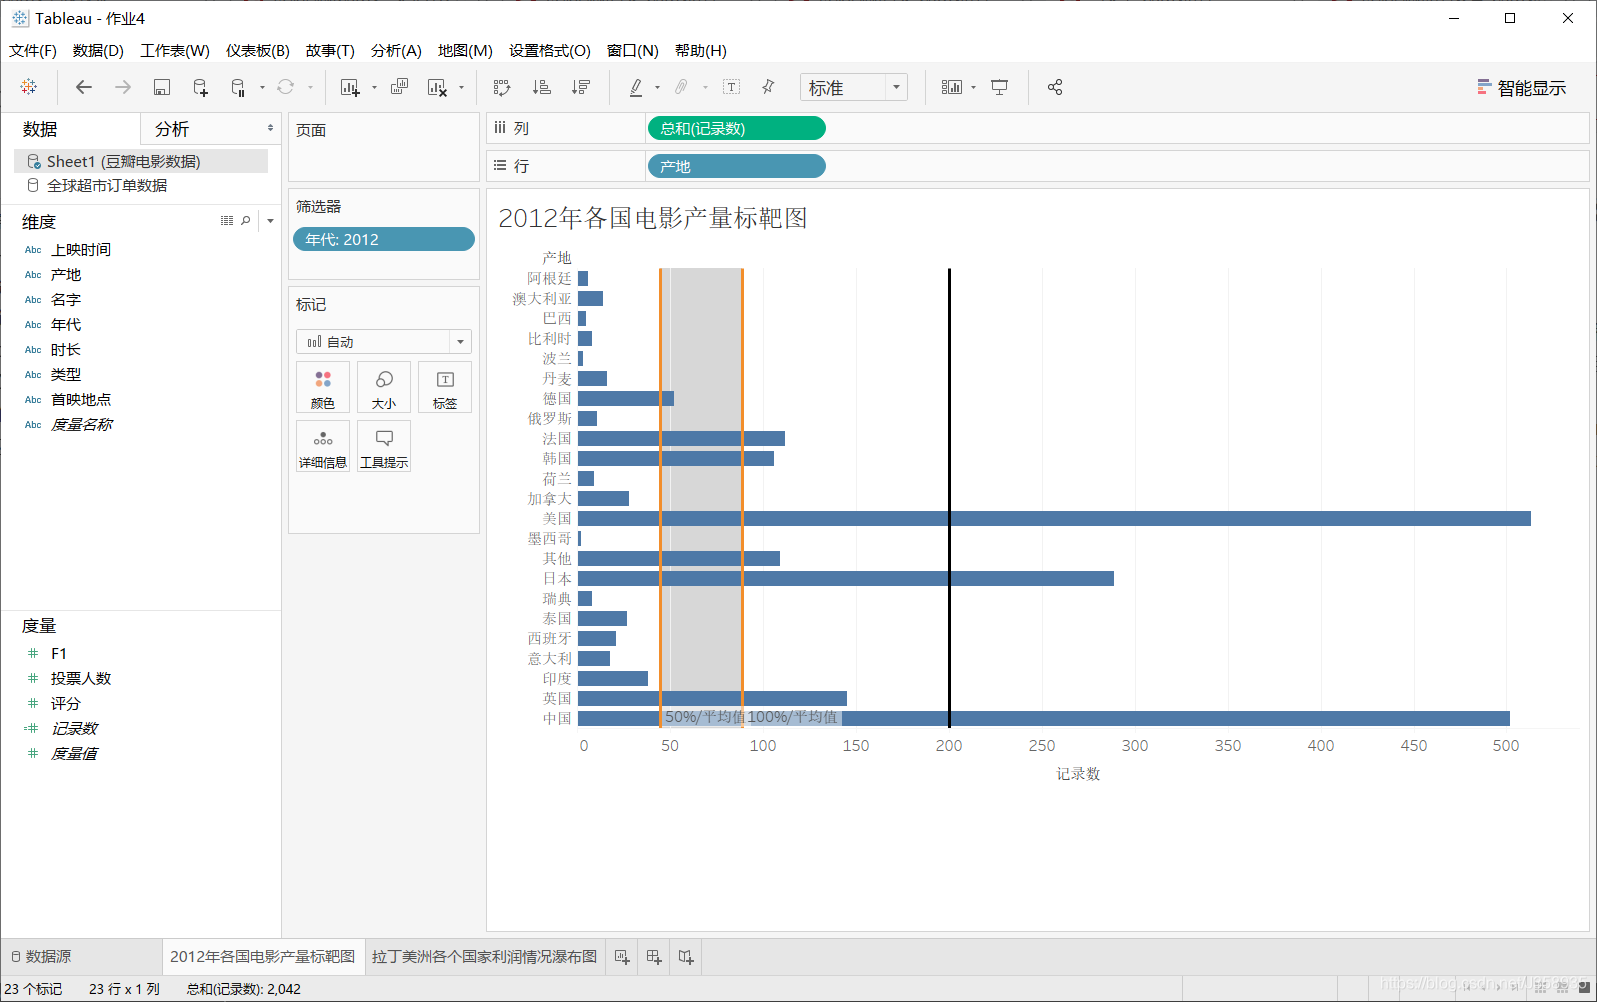Select the 上映时间 dimension field
1597x1002 pixels.
click(81, 249)
